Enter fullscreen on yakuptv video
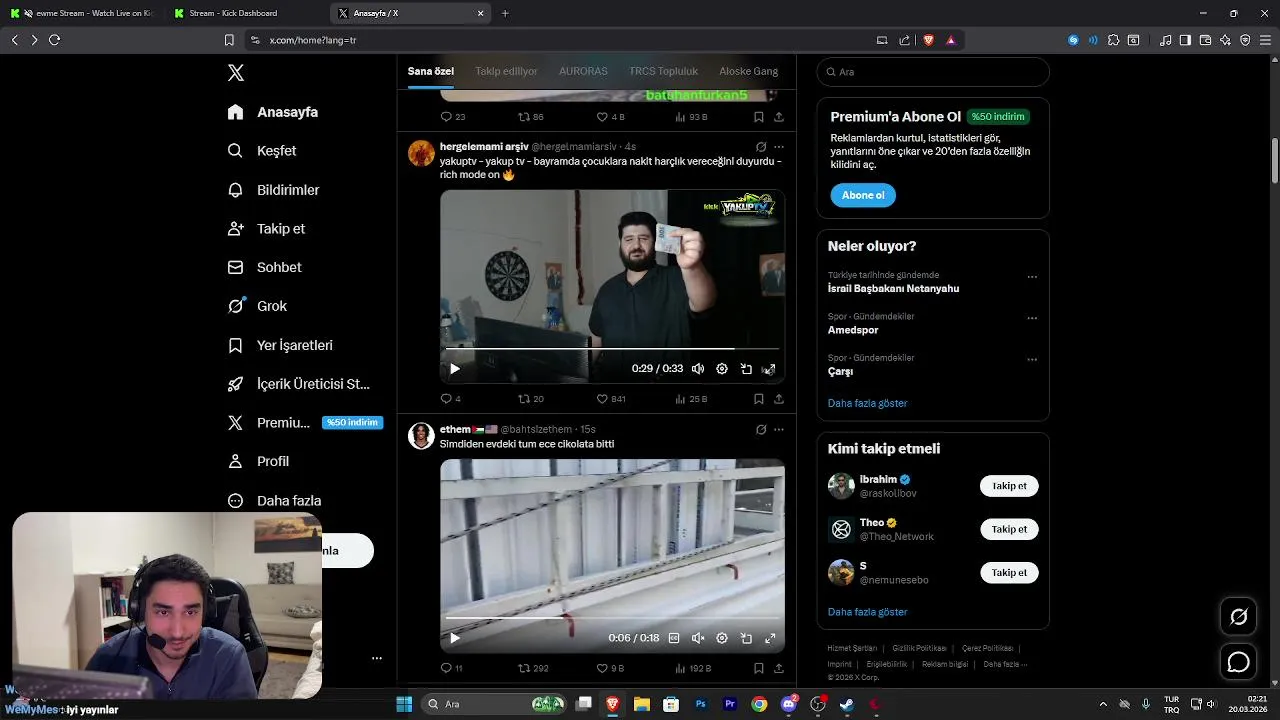 point(770,369)
